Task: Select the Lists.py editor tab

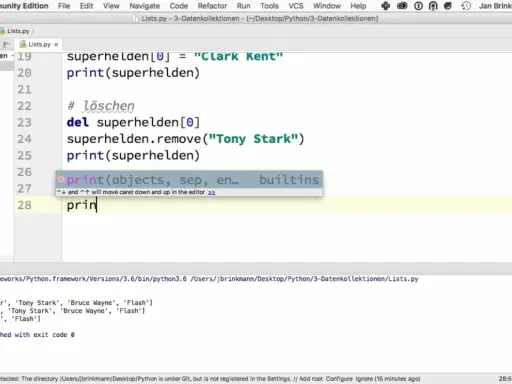Action: point(39,44)
